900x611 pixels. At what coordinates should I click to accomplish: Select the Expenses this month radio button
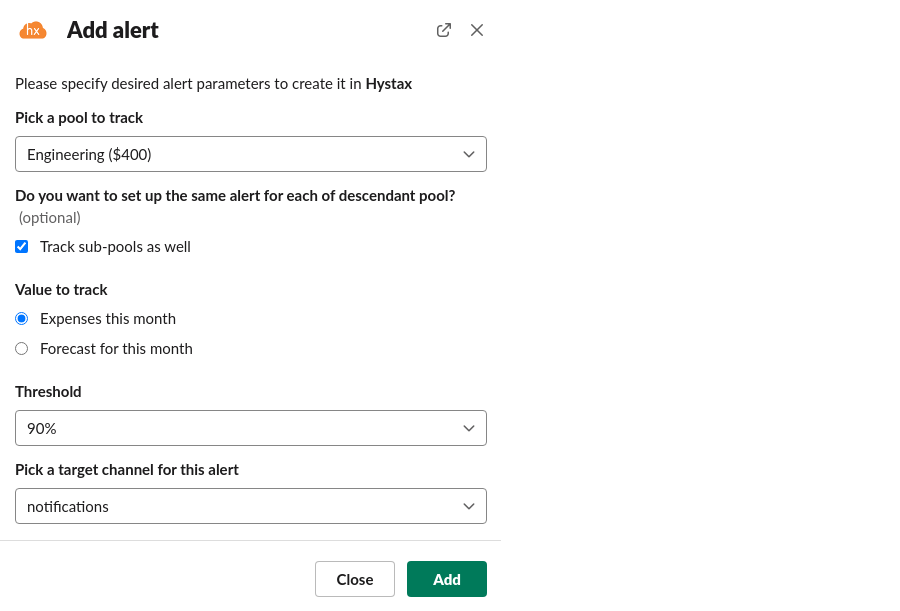(x=22, y=319)
